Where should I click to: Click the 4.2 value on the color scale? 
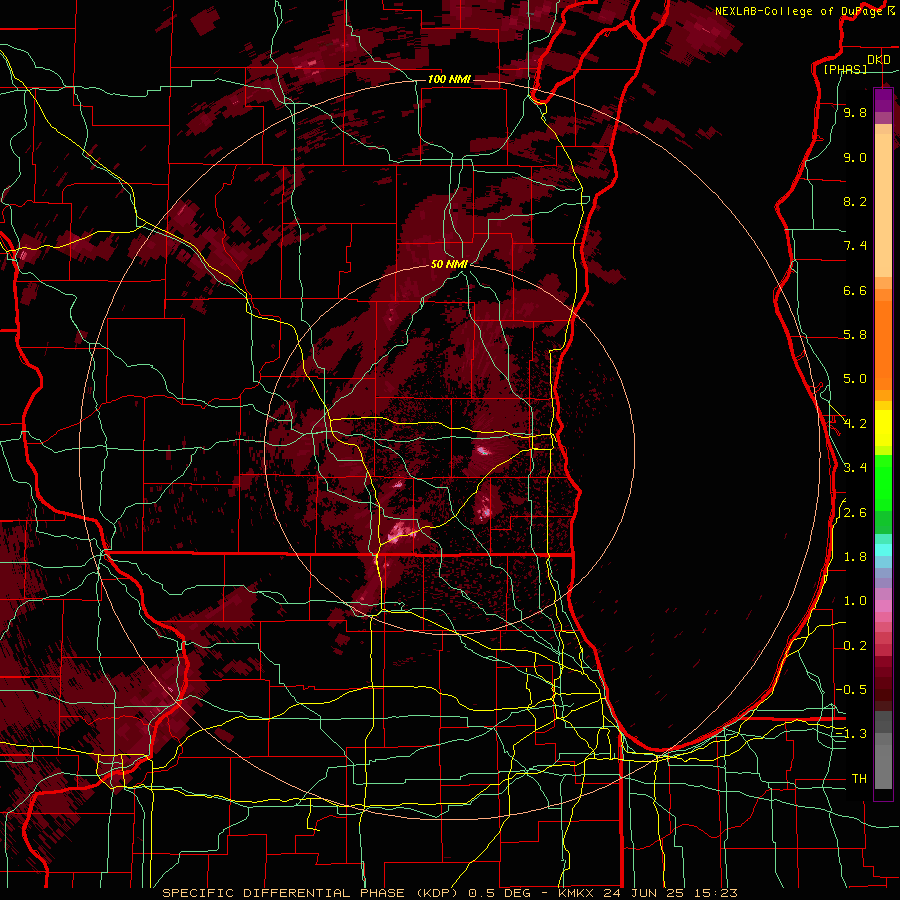coord(855,424)
